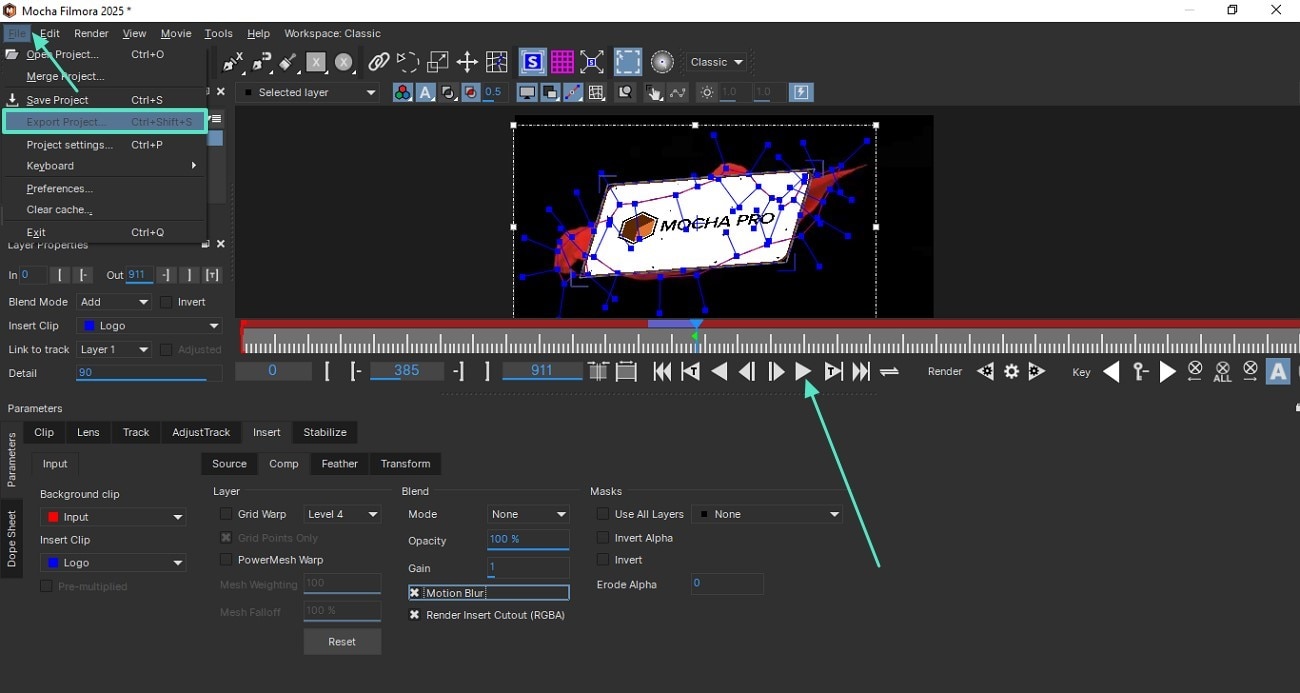Viewport: 1300px width, 693px height.
Task: Click the Opacity 100 % field
Action: click(528, 540)
